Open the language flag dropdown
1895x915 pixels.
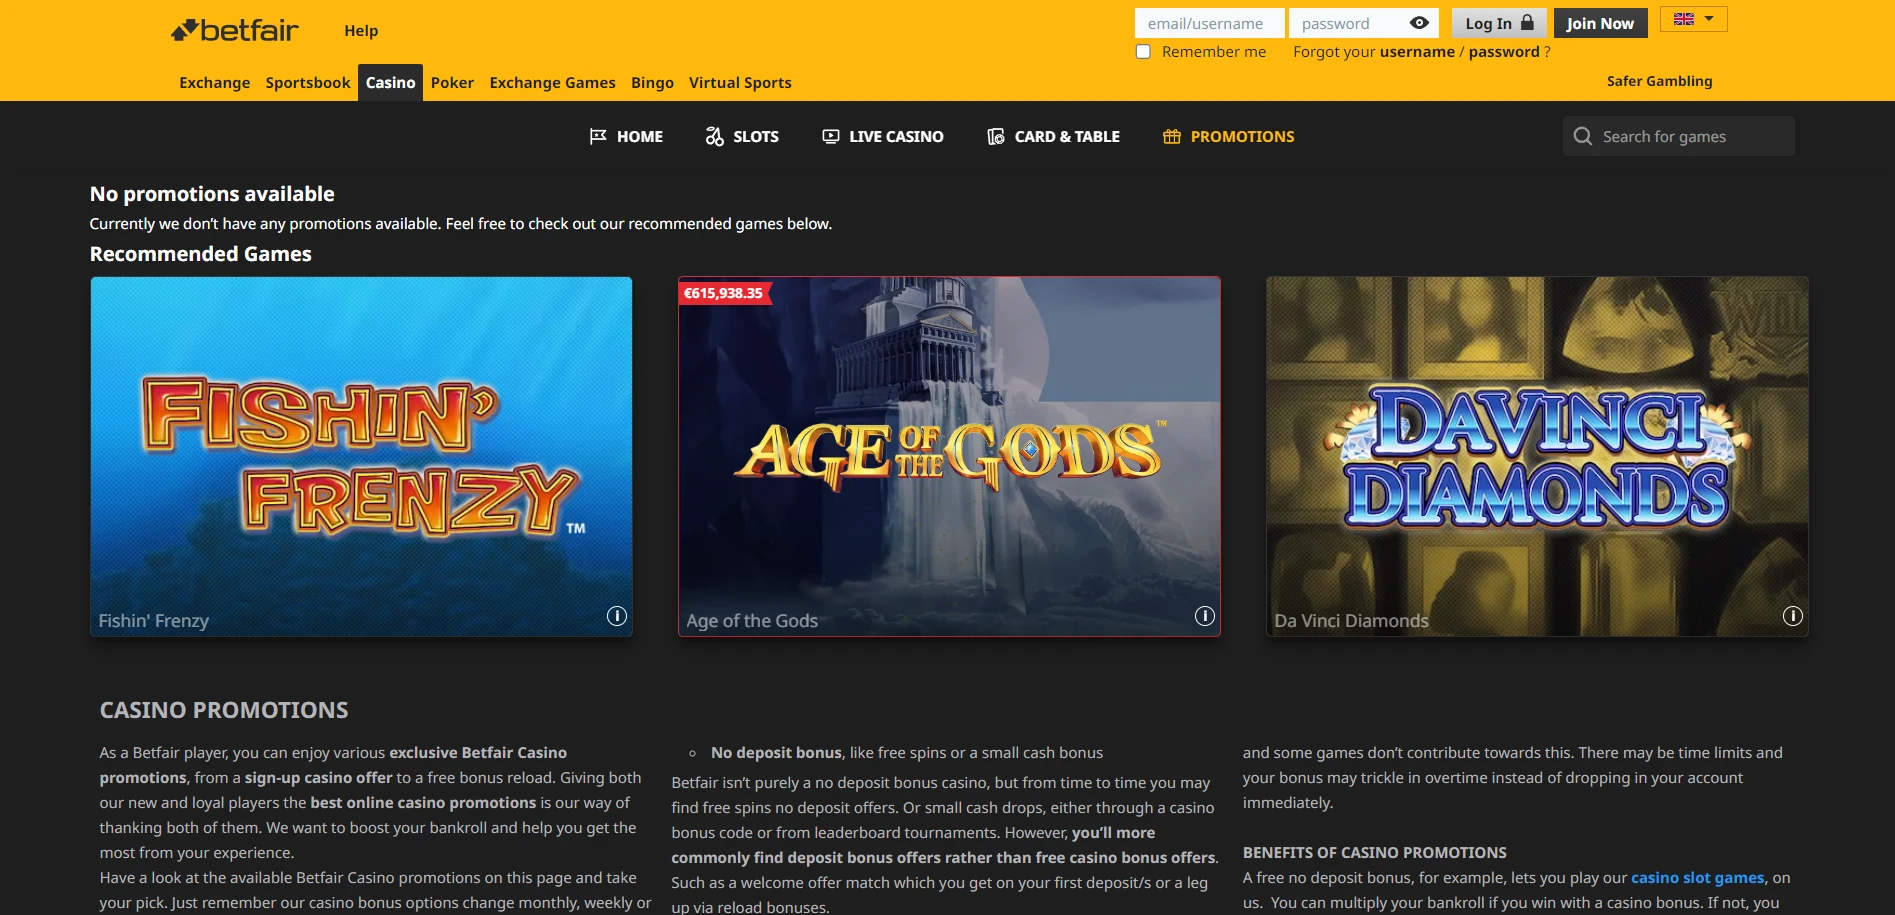coord(1693,19)
